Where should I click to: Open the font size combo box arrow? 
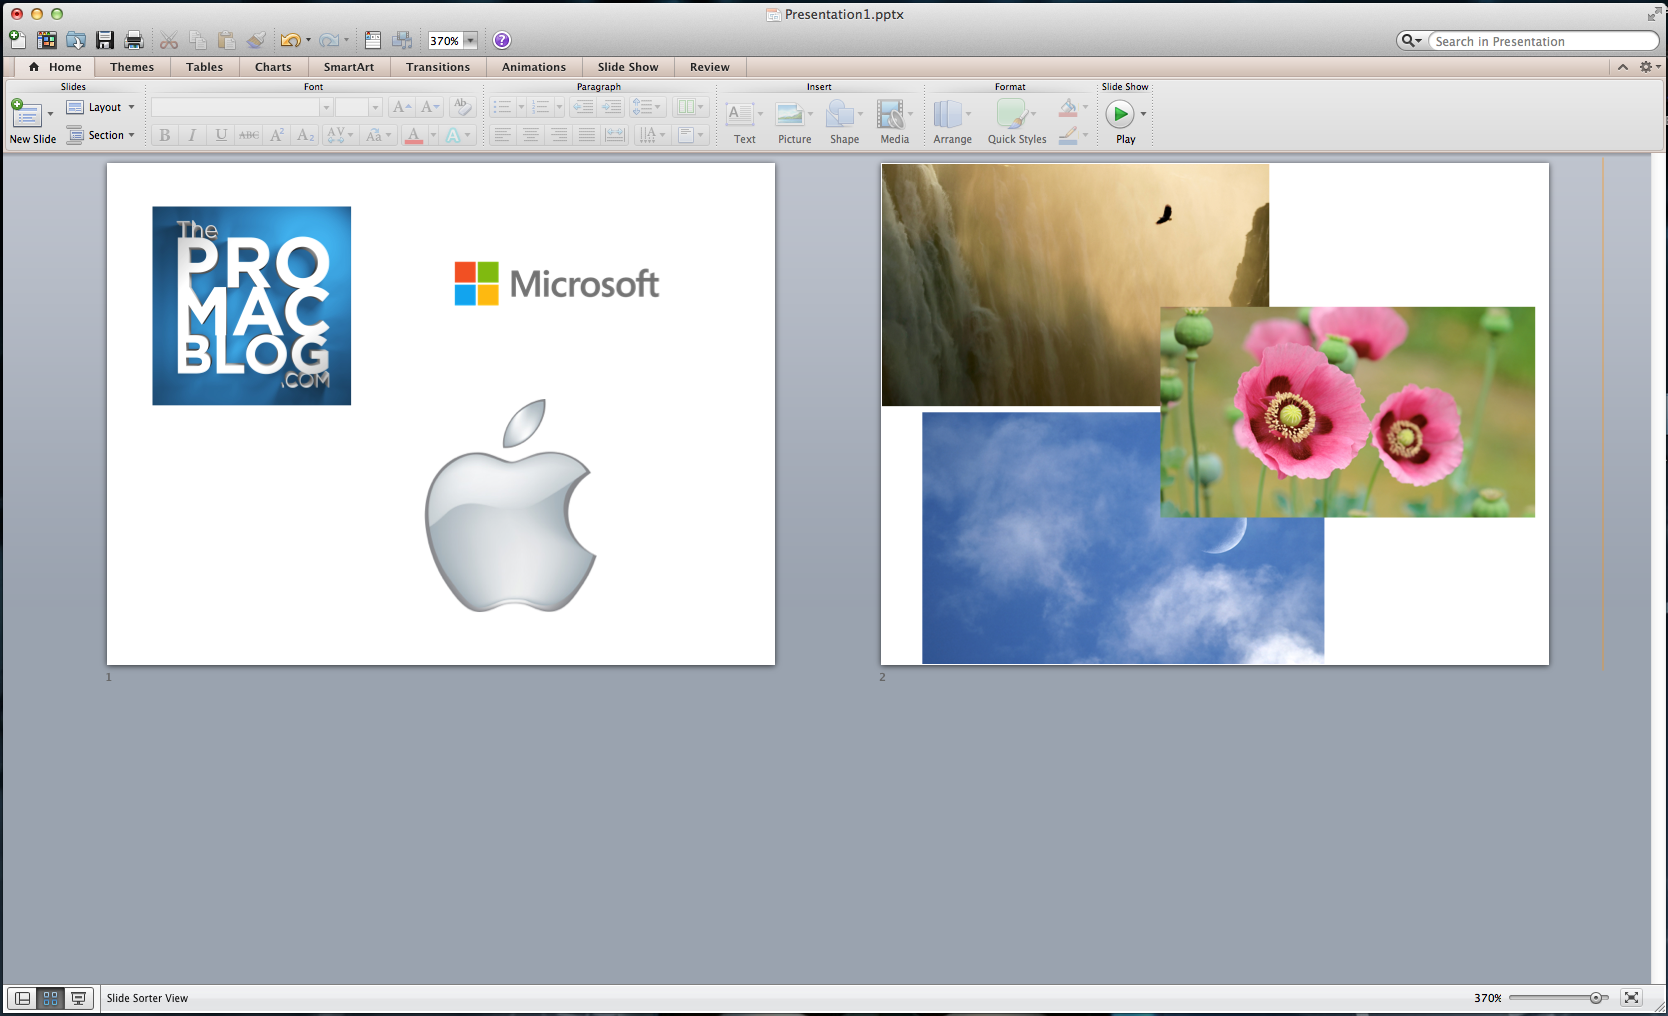tap(375, 107)
